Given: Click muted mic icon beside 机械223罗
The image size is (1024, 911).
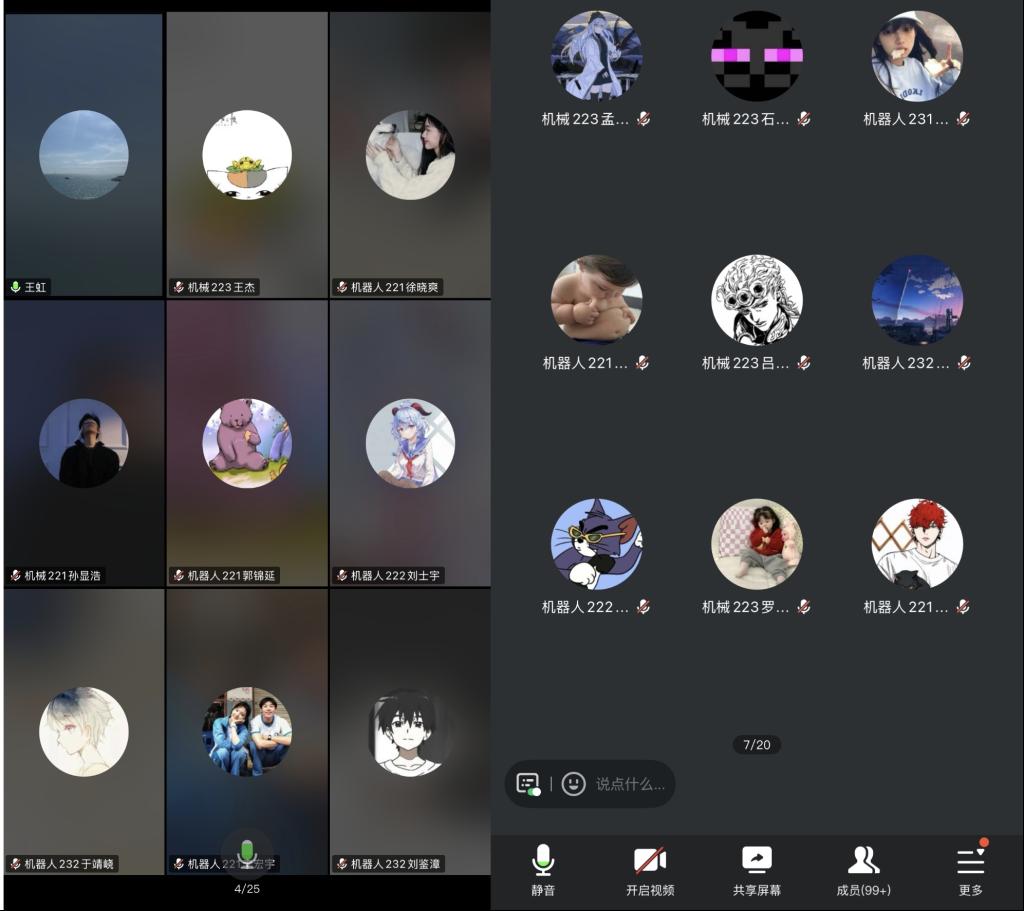Looking at the screenshot, I should click(804, 607).
